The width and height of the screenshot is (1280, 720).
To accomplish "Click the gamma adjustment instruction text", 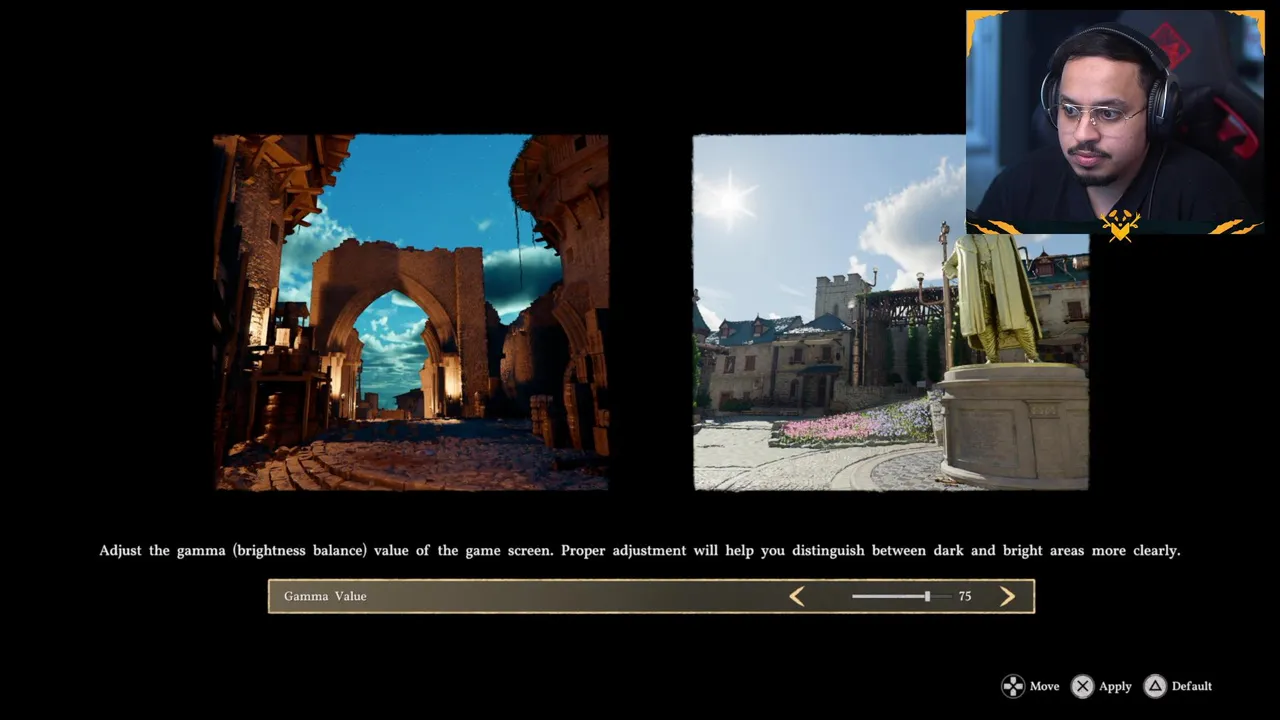I will pos(640,550).
